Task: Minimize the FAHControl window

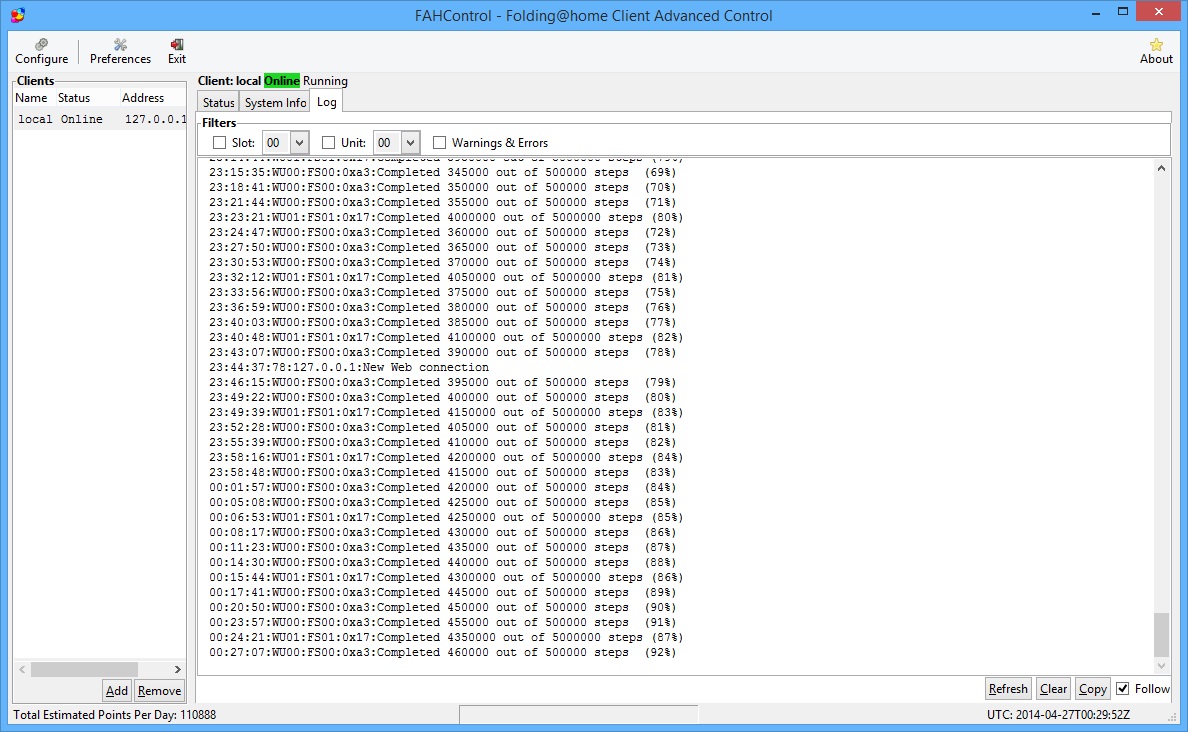Action: click(1096, 12)
